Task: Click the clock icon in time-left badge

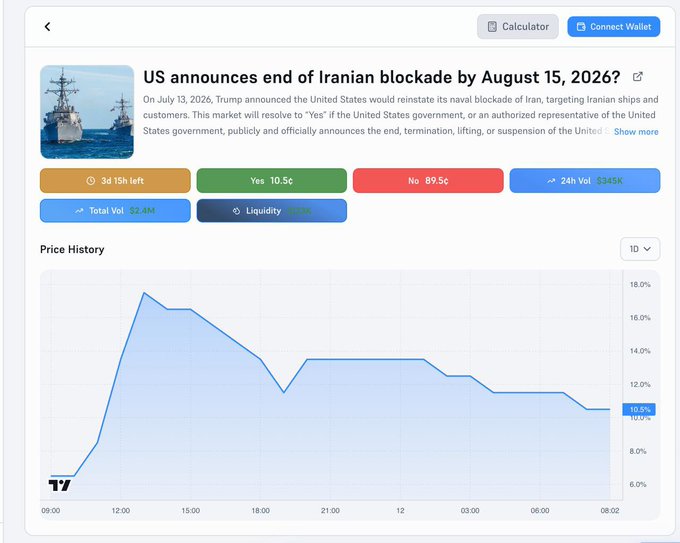Action: point(91,181)
